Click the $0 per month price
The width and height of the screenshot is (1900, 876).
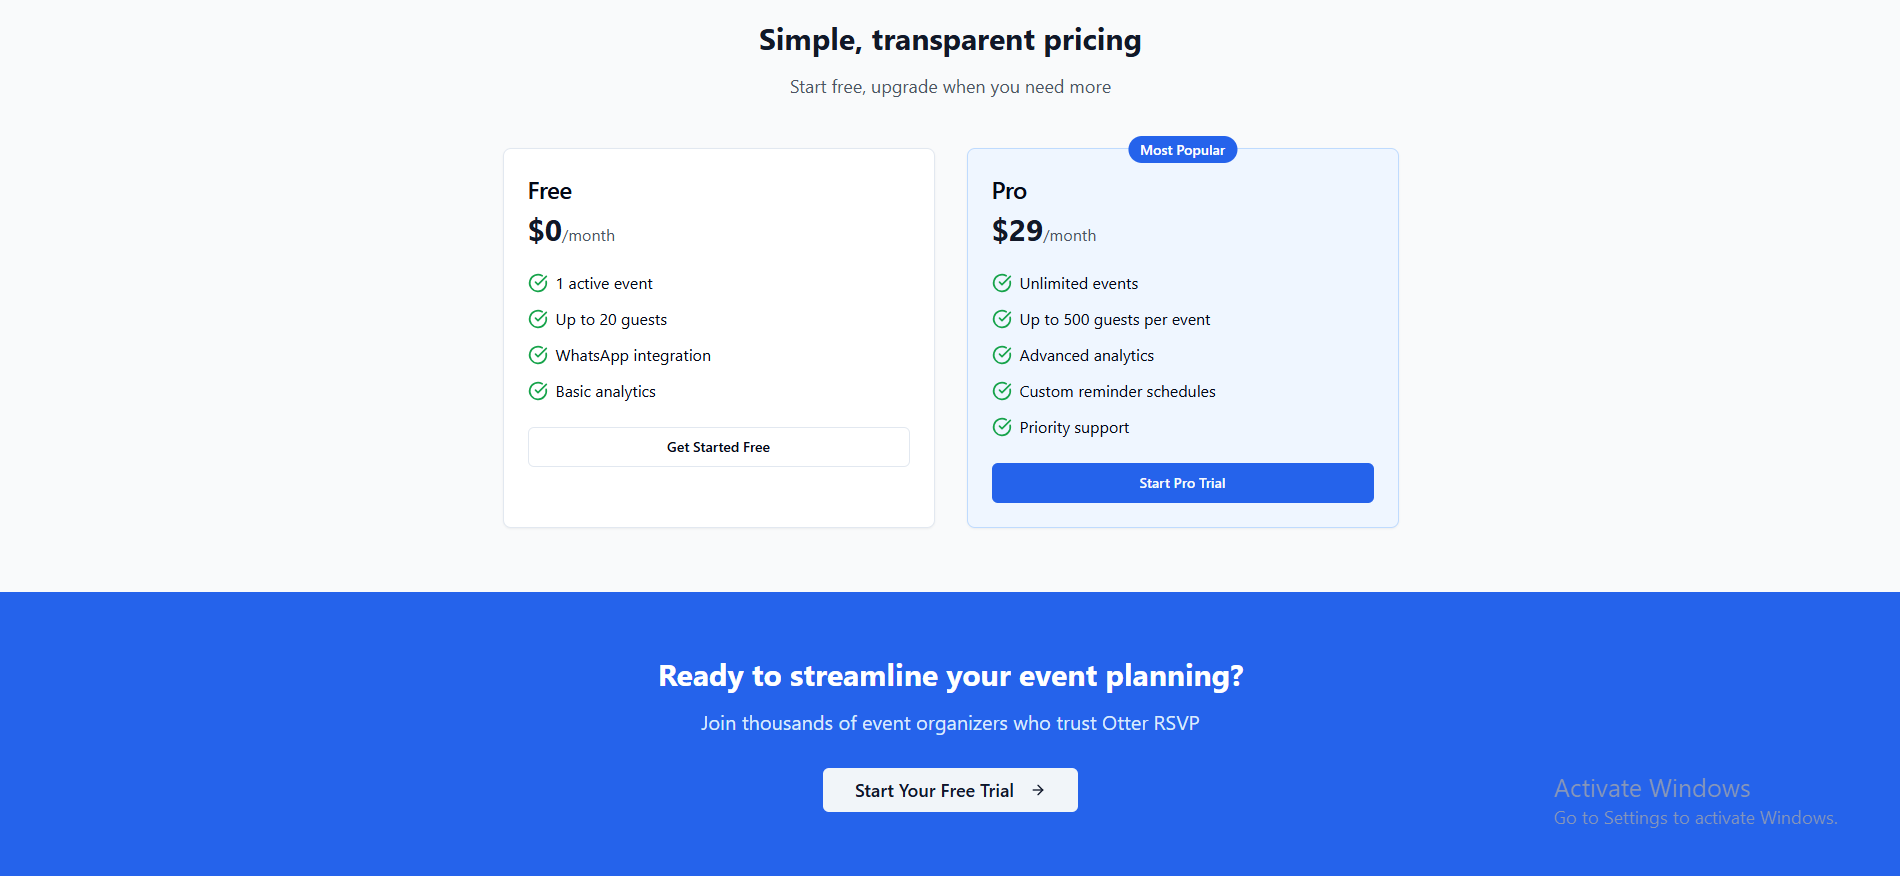[571, 232]
